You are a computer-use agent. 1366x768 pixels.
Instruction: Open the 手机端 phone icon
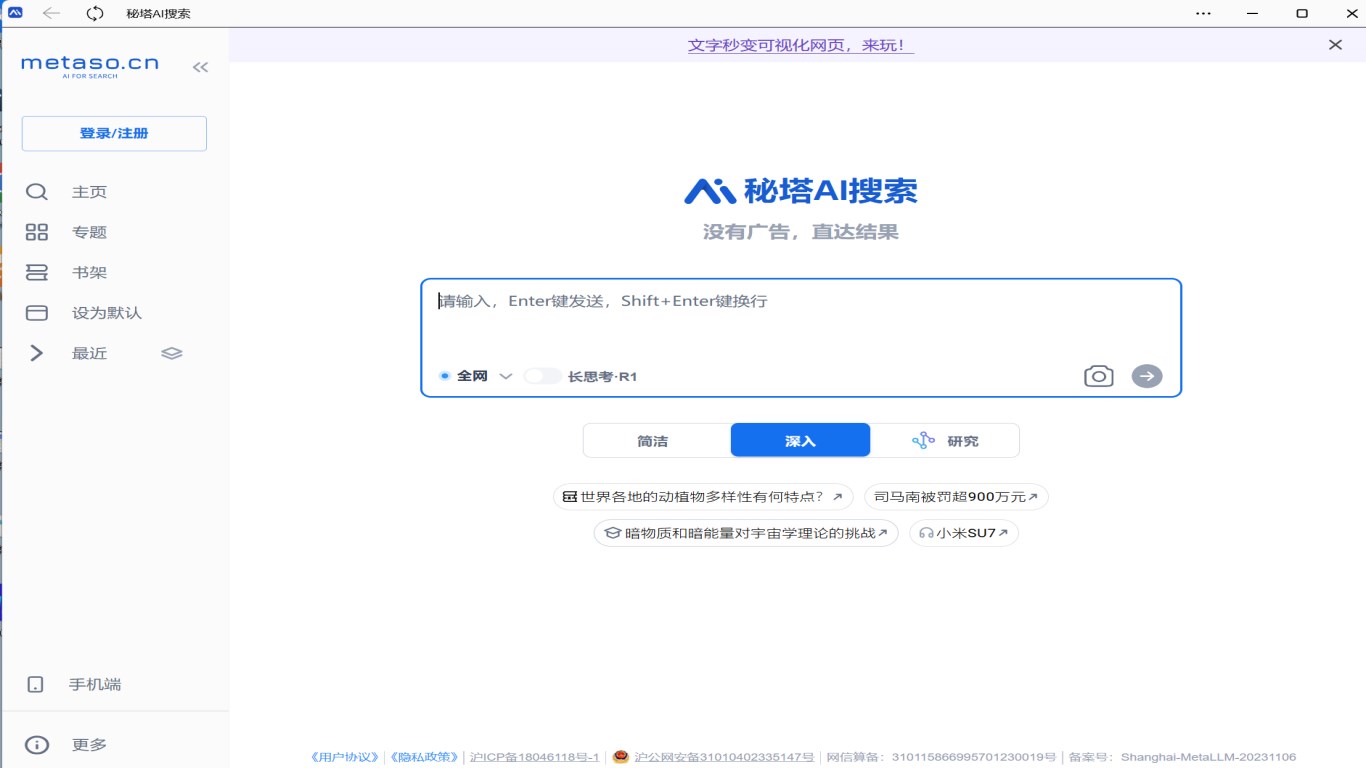[x=35, y=685]
